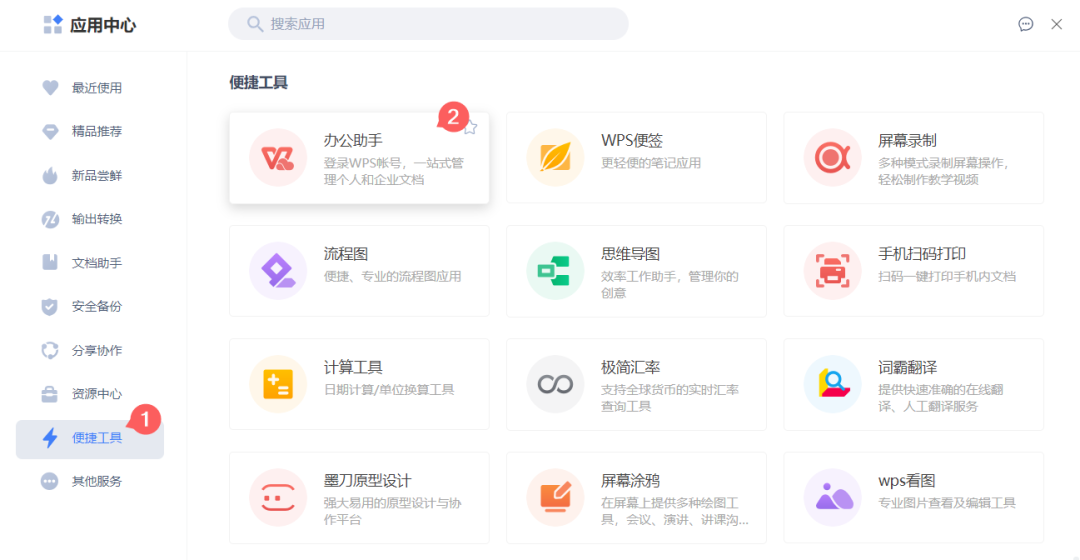The width and height of the screenshot is (1080, 560).
Task: Select 文档助手 in the sidebar
Action: [90, 262]
